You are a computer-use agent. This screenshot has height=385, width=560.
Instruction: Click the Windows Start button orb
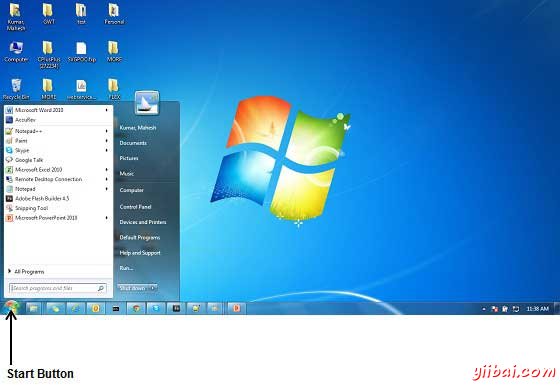pyautogui.click(x=11, y=308)
